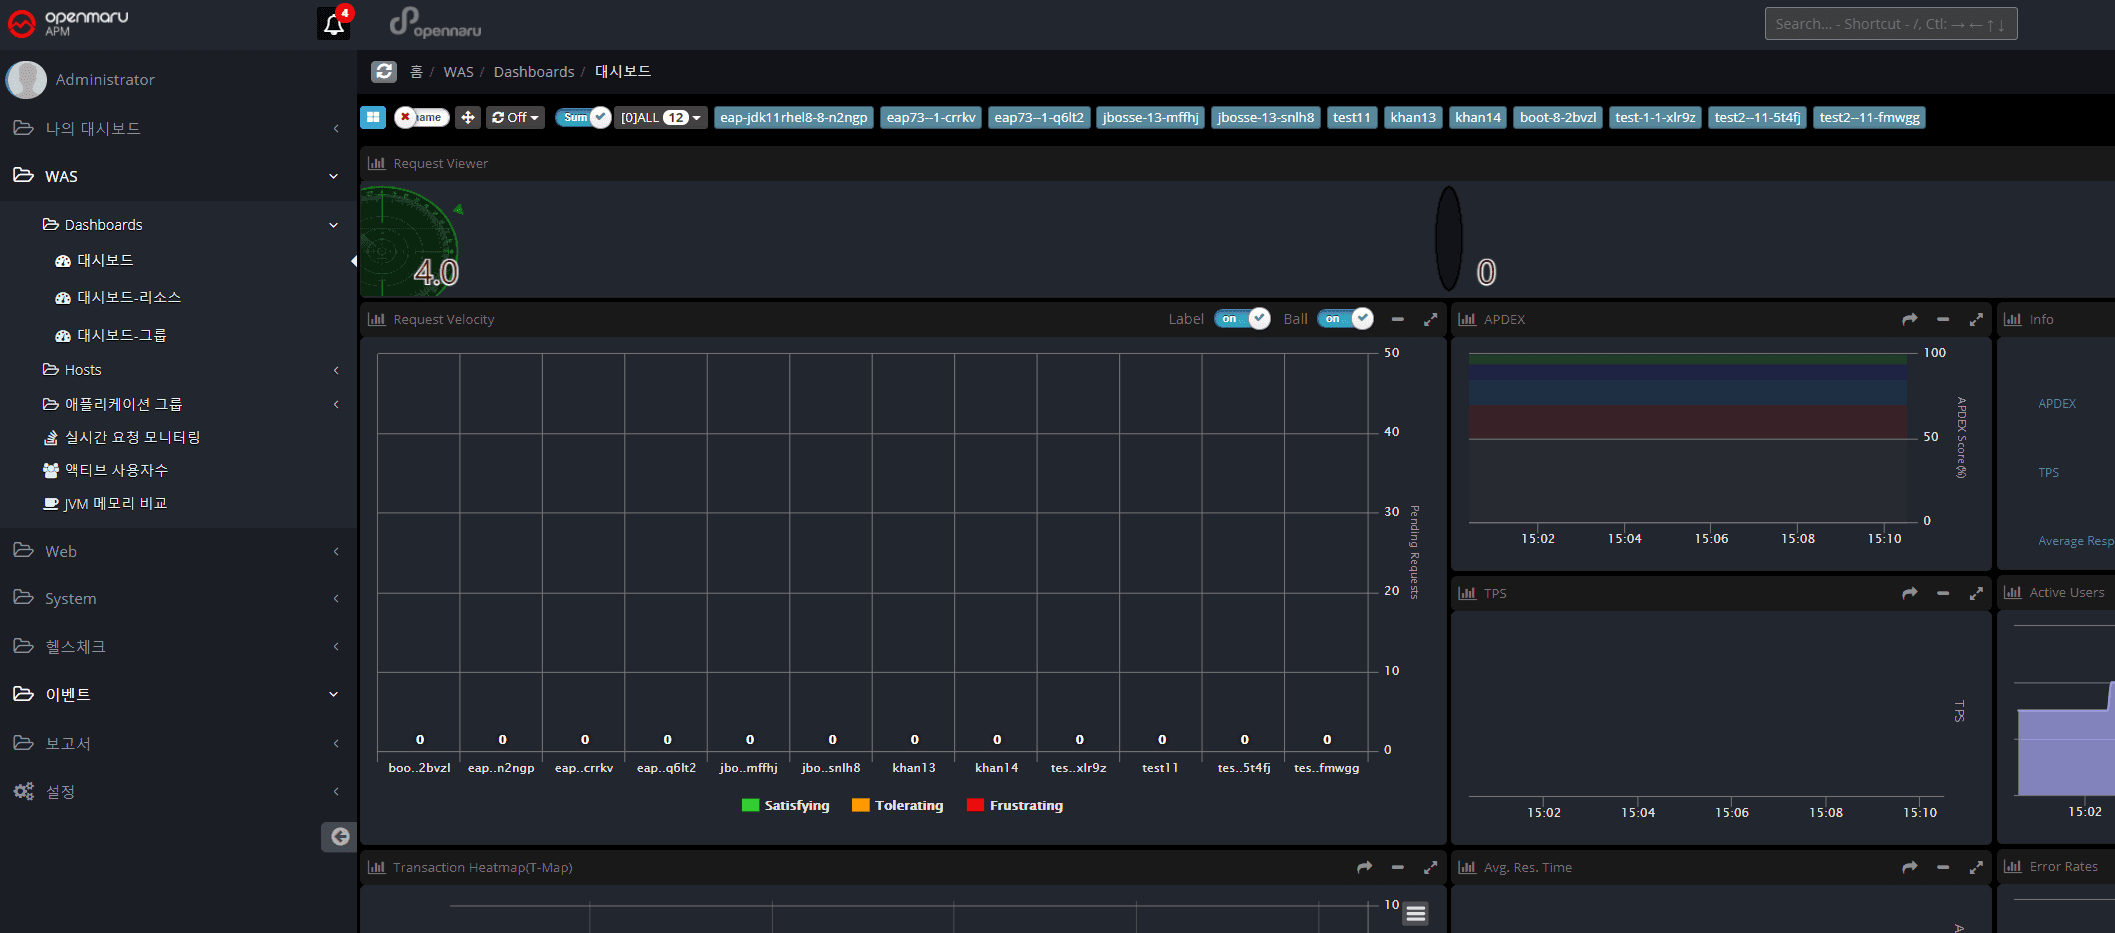The image size is (2115, 933).
Task: Select JVM 메모리 비교 menu item
Action: click(x=115, y=504)
